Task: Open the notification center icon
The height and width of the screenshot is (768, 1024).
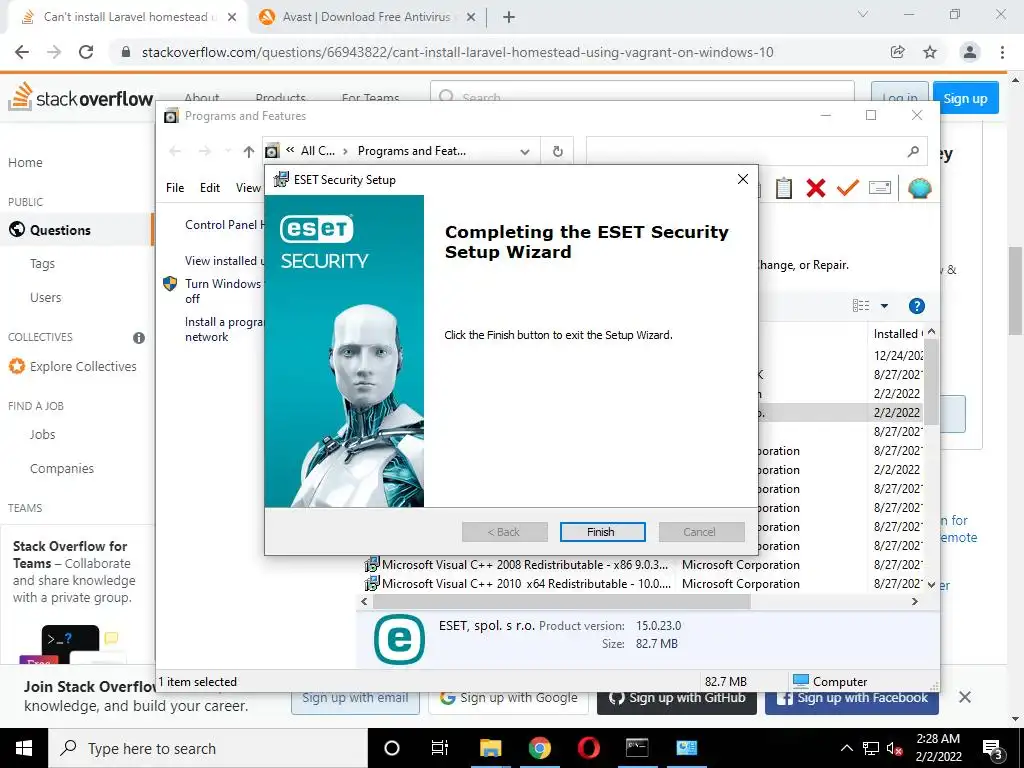Action: coord(993,749)
